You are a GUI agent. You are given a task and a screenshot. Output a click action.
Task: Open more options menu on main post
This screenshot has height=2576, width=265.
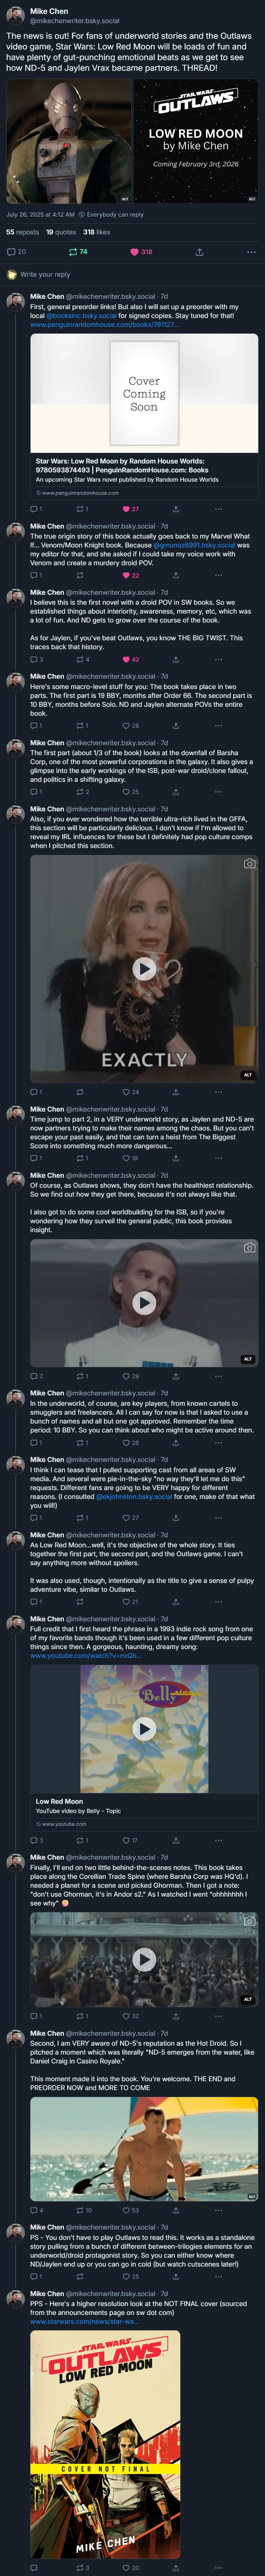point(251,252)
